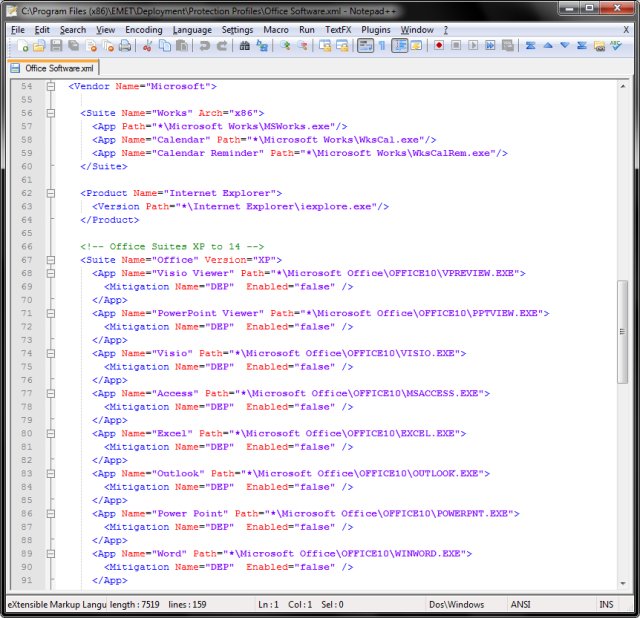Image resolution: width=640 pixels, height=618 pixels.
Task: Collapse the Product Internet Explorer fold marker
Action: pyautogui.click(x=50, y=193)
